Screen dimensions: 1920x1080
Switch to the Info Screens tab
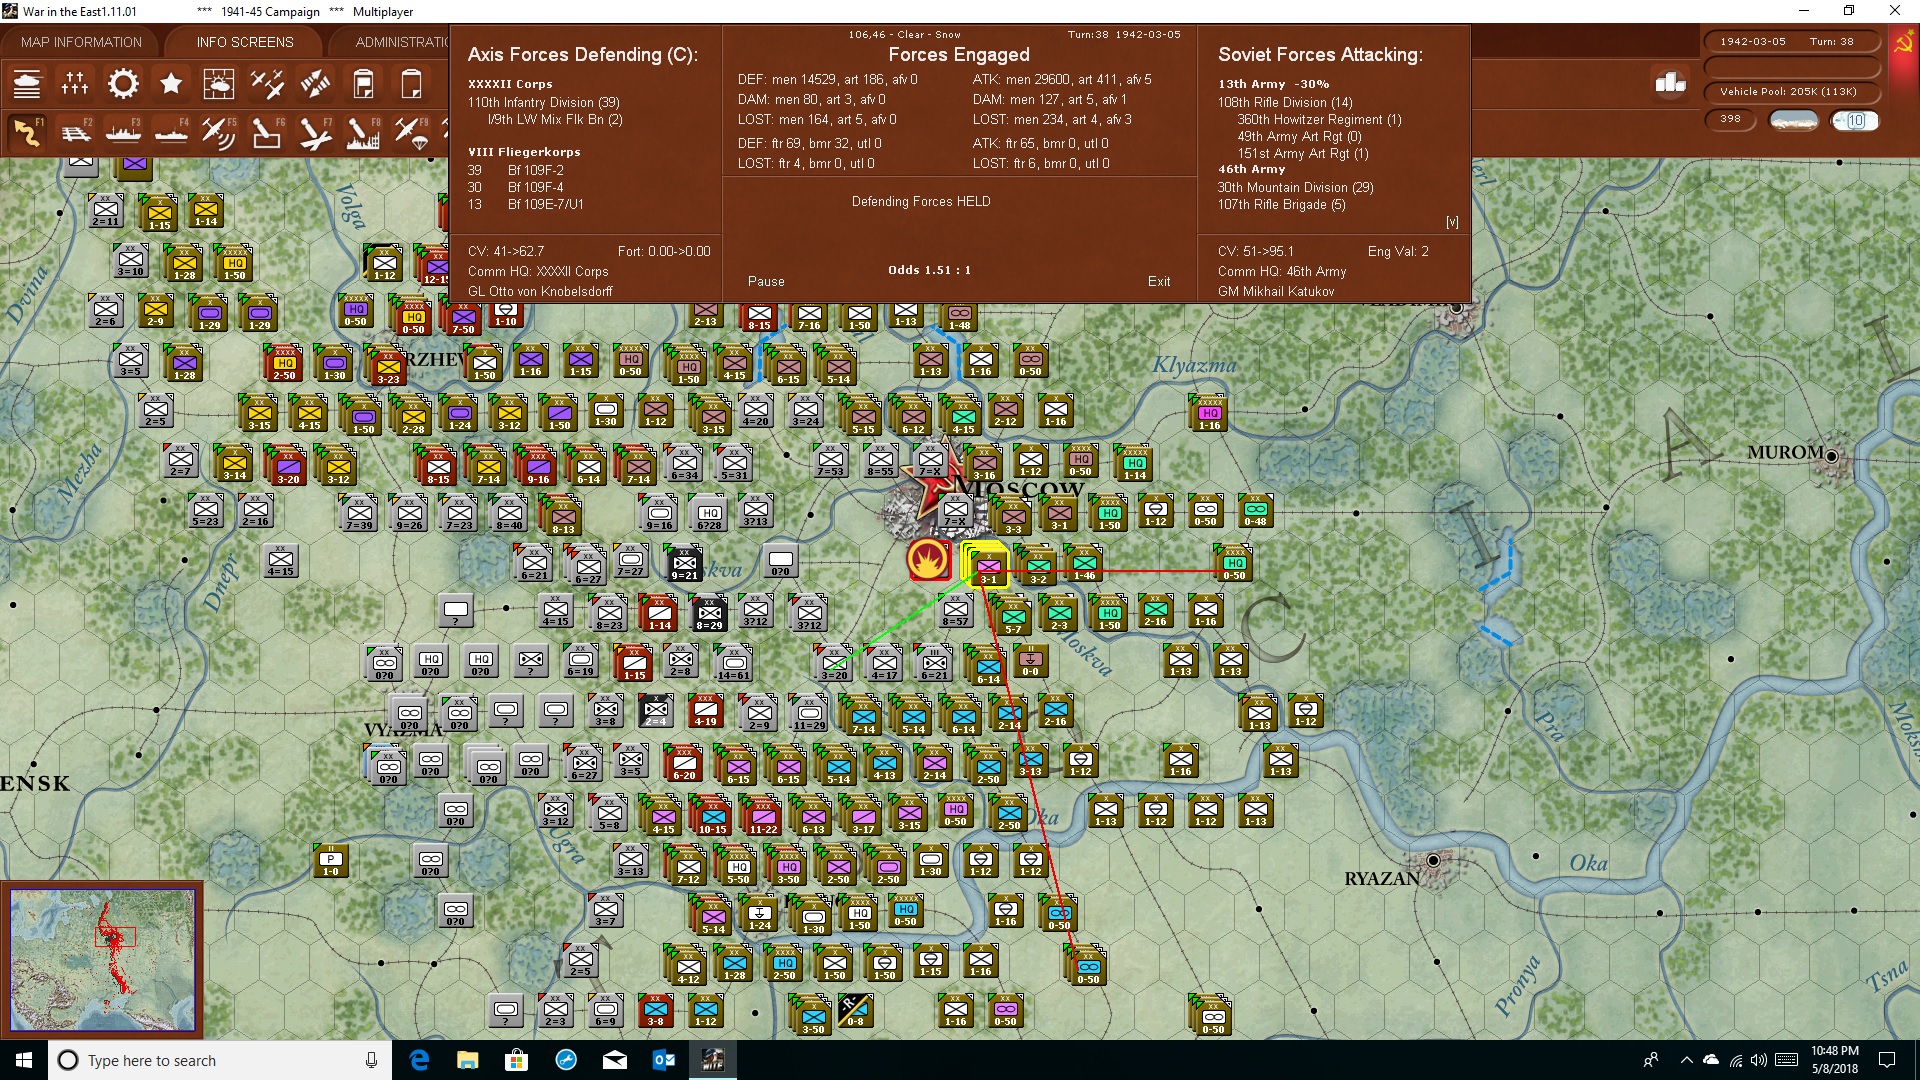coord(245,42)
